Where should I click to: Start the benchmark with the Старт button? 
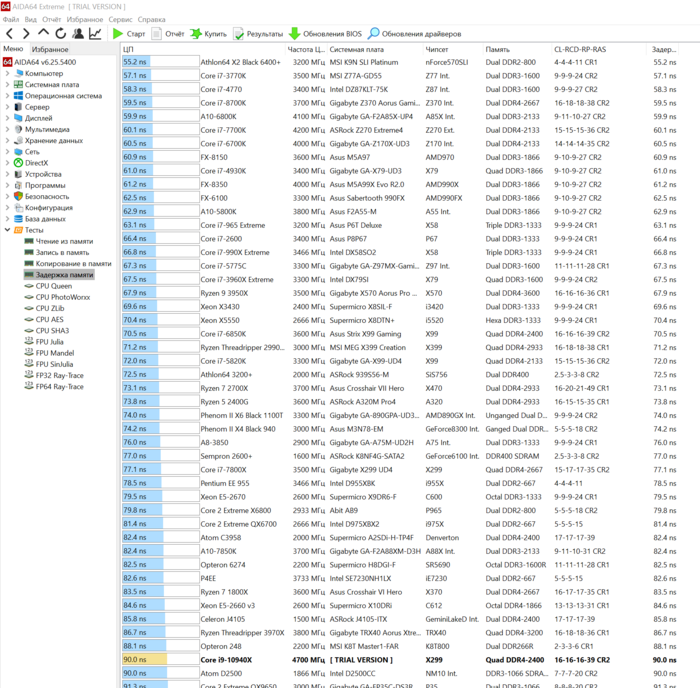tap(129, 34)
